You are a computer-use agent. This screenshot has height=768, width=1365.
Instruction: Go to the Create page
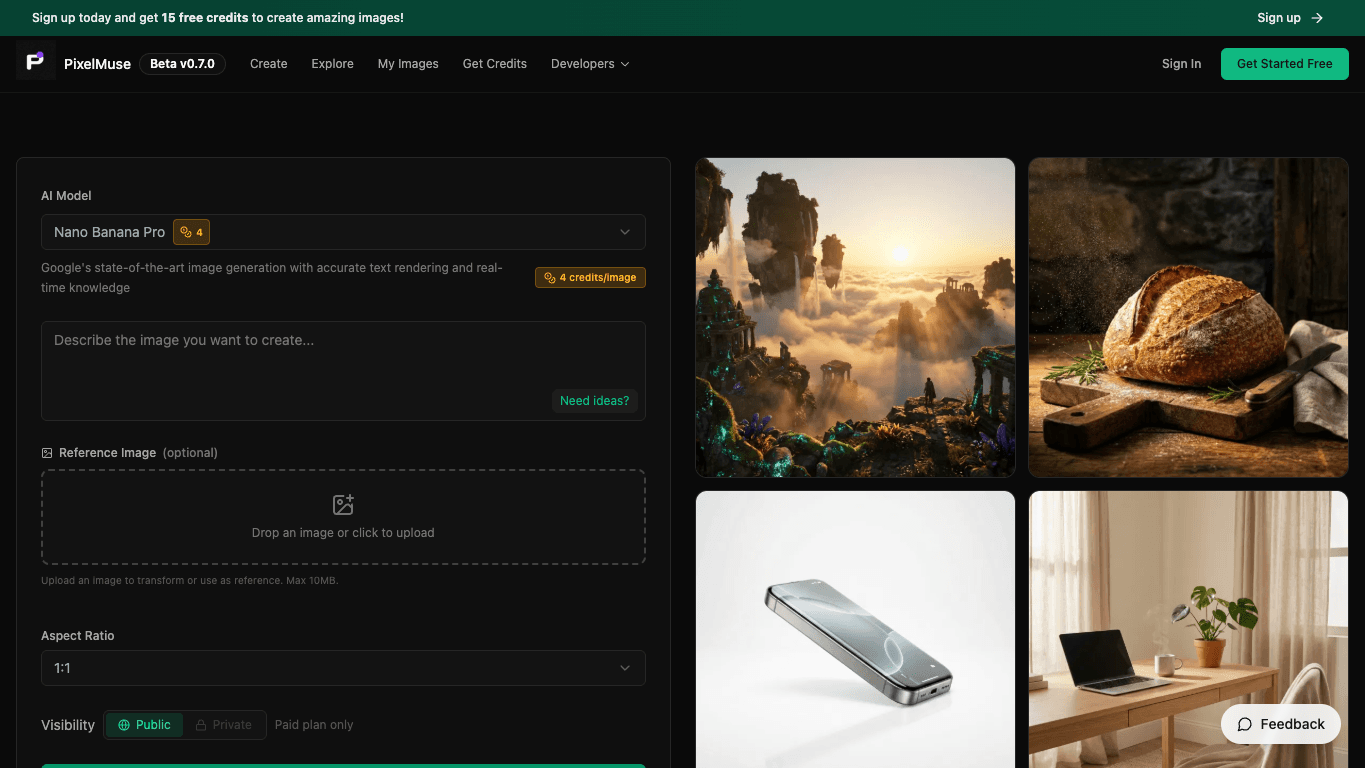269,64
